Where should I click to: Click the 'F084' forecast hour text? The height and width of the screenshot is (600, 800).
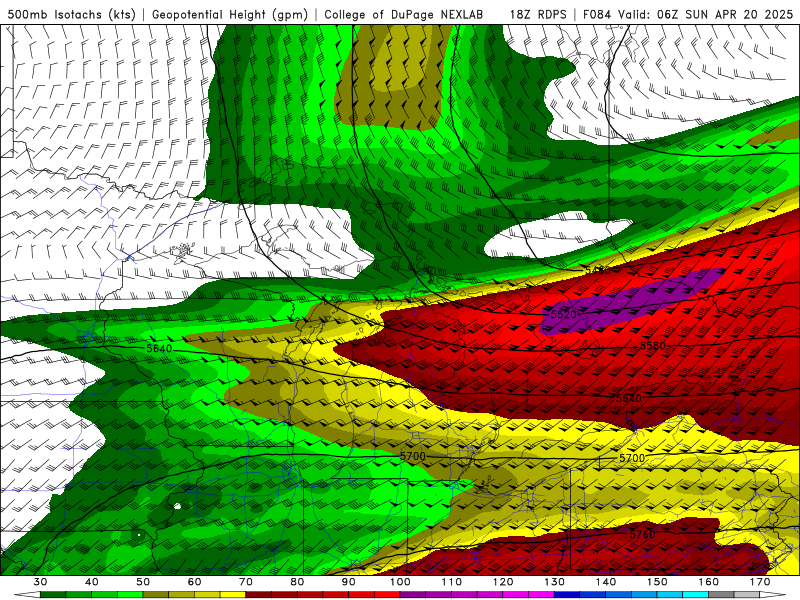coord(596,14)
